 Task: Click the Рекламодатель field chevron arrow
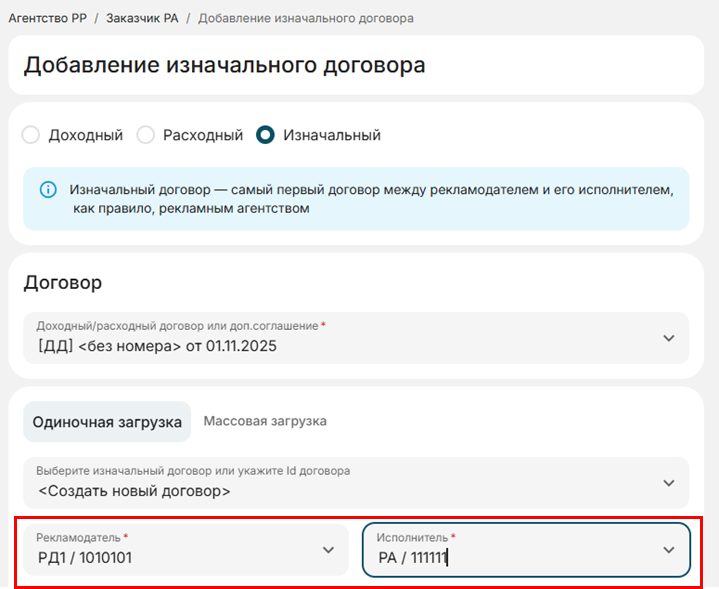tap(327, 550)
